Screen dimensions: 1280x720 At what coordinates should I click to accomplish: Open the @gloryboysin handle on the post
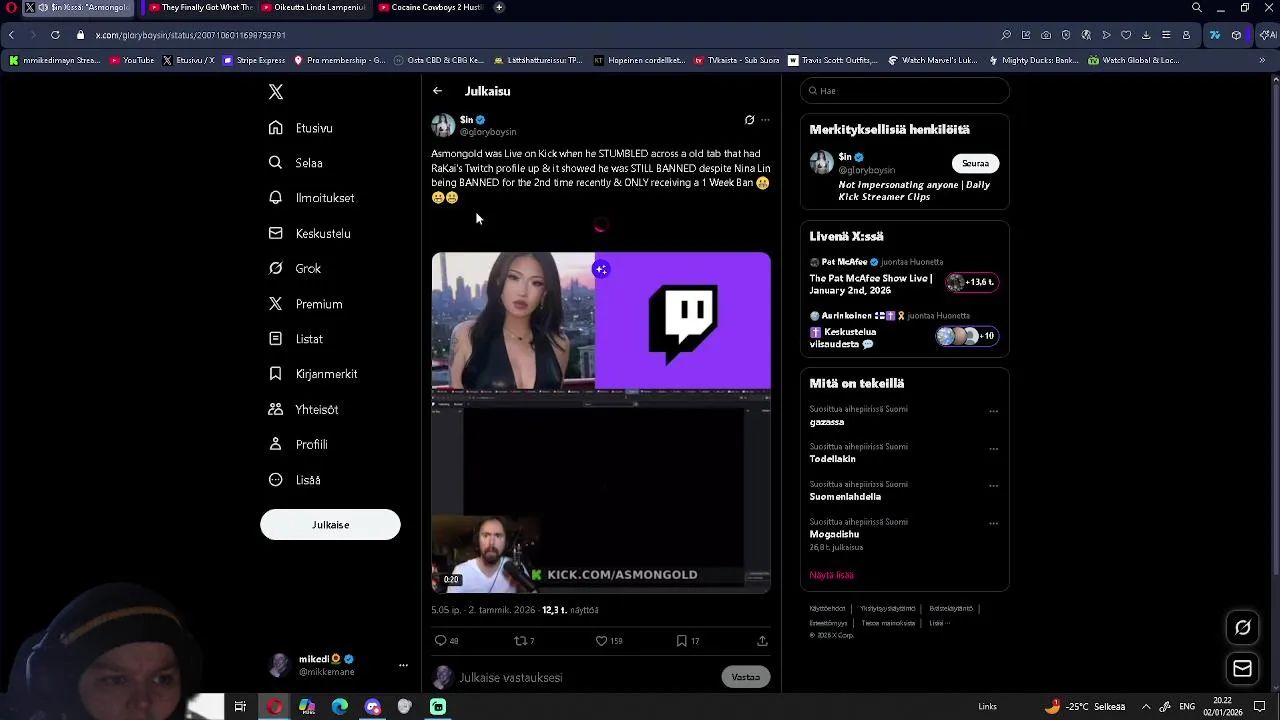tap(488, 132)
